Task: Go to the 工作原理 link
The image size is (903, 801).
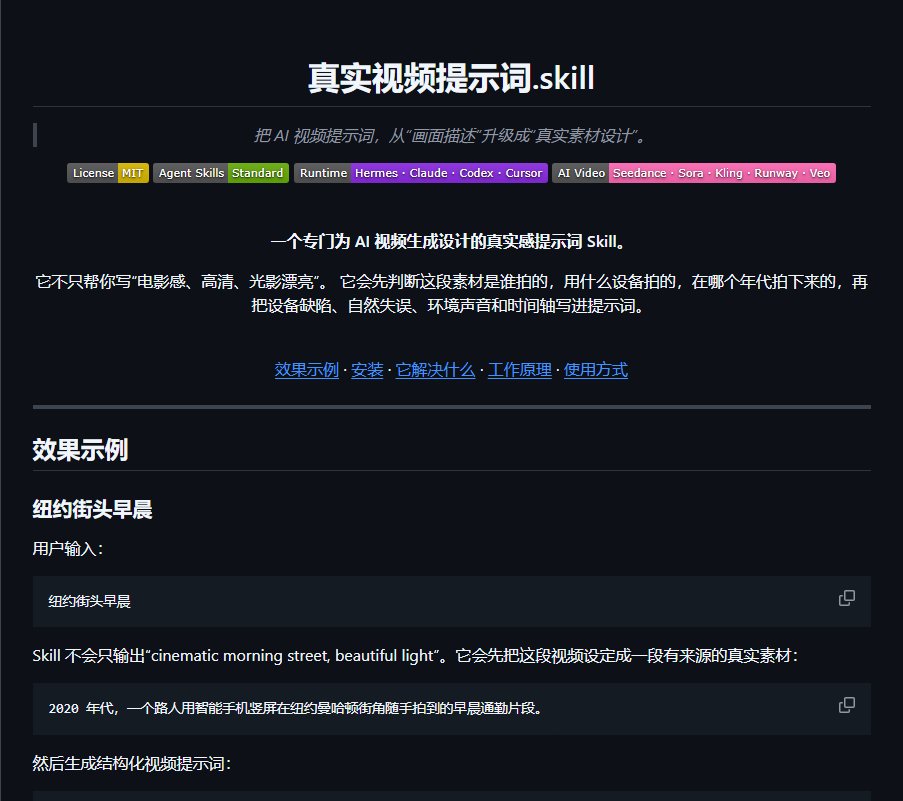Action: 519,370
